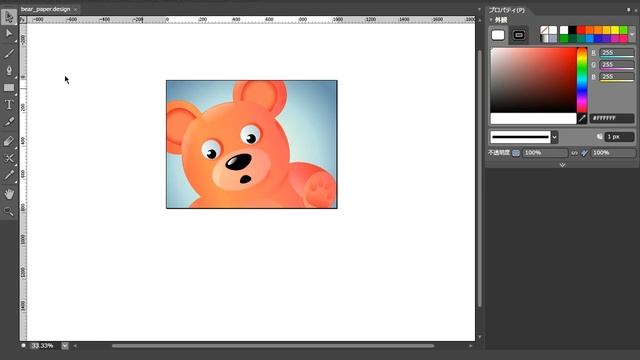Screen dimensions: 640x360
Task: Select the bear artwork on canvas
Action: 252,144
